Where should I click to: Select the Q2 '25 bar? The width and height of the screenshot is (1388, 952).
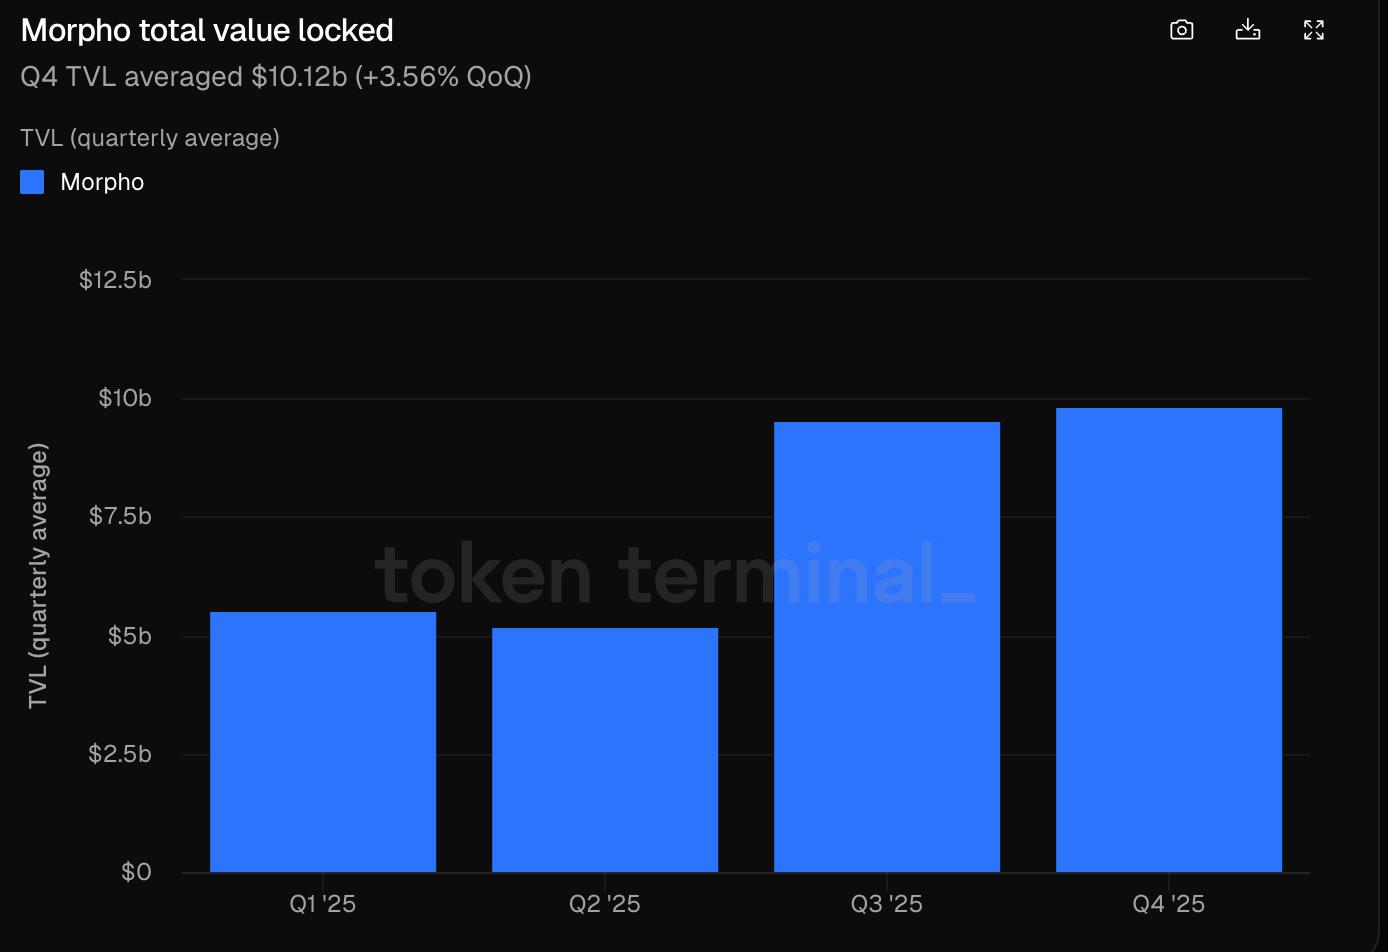(605, 750)
